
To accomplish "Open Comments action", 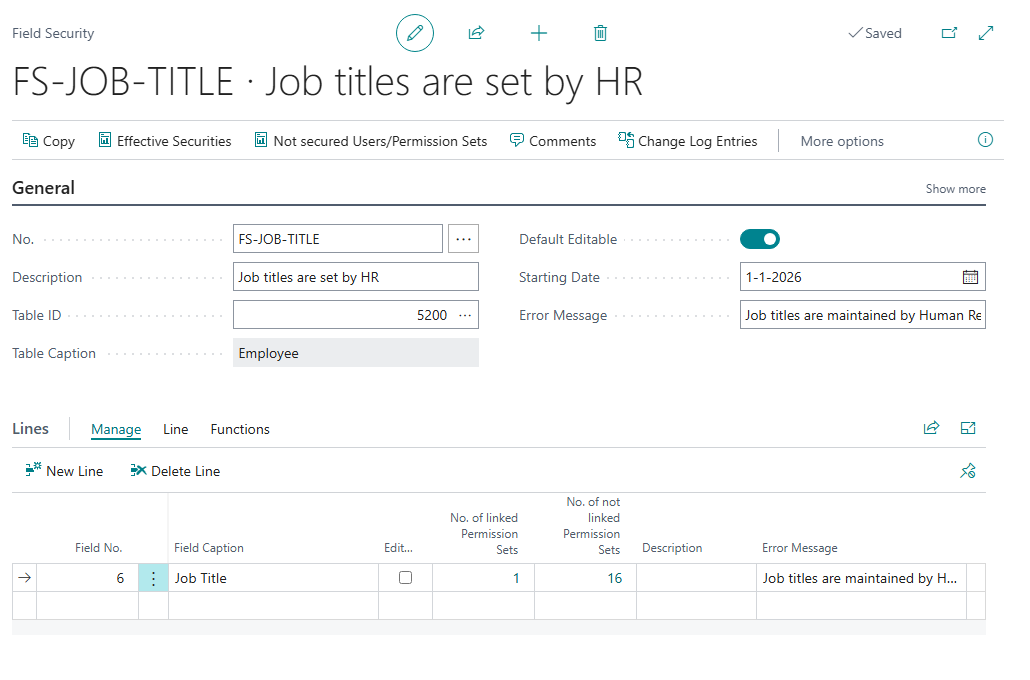I will [553, 141].
